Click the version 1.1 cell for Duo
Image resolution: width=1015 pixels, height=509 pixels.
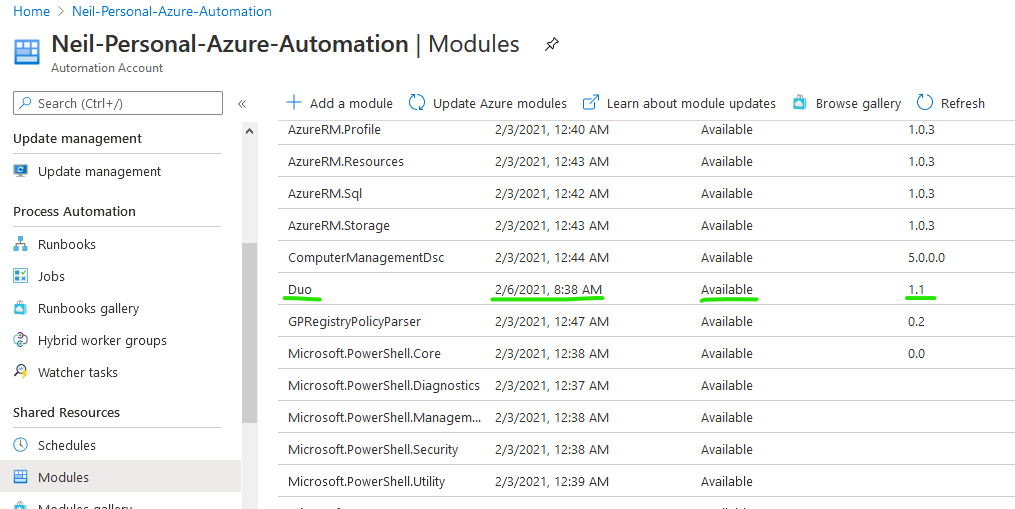tap(916, 289)
